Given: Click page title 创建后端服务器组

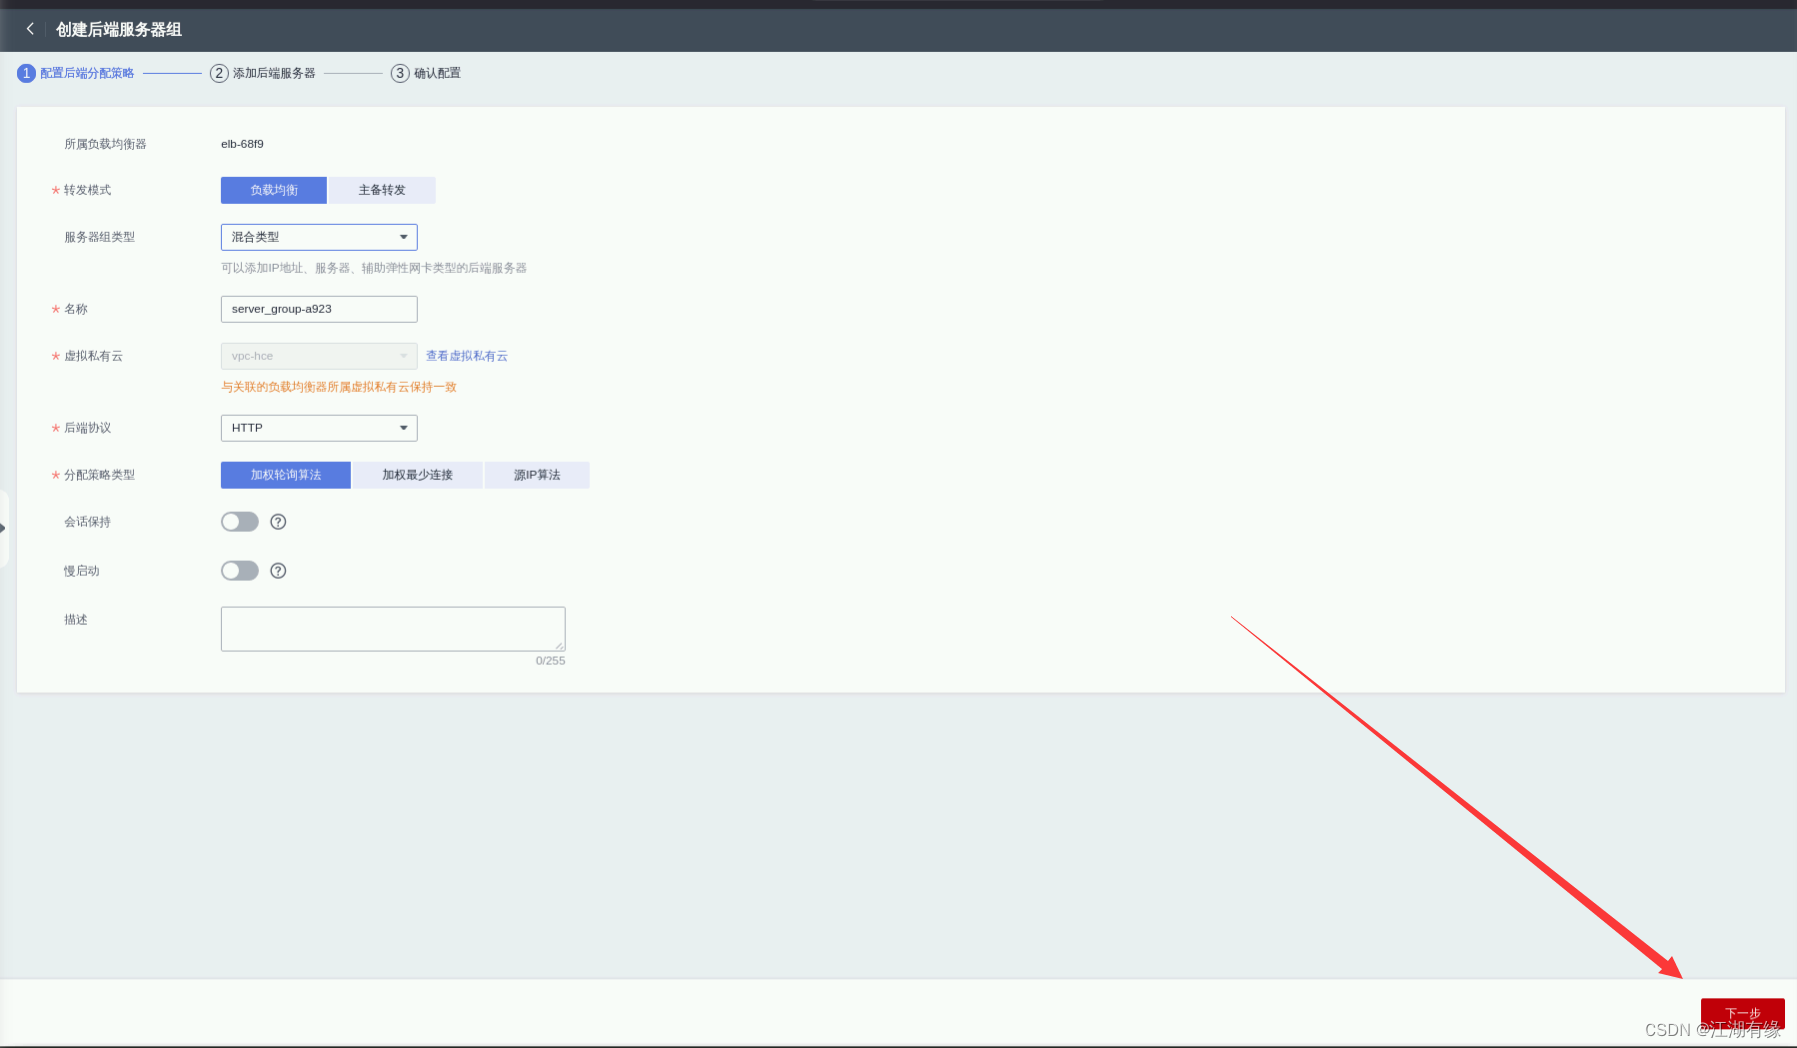Looking at the screenshot, I should pyautogui.click(x=119, y=29).
